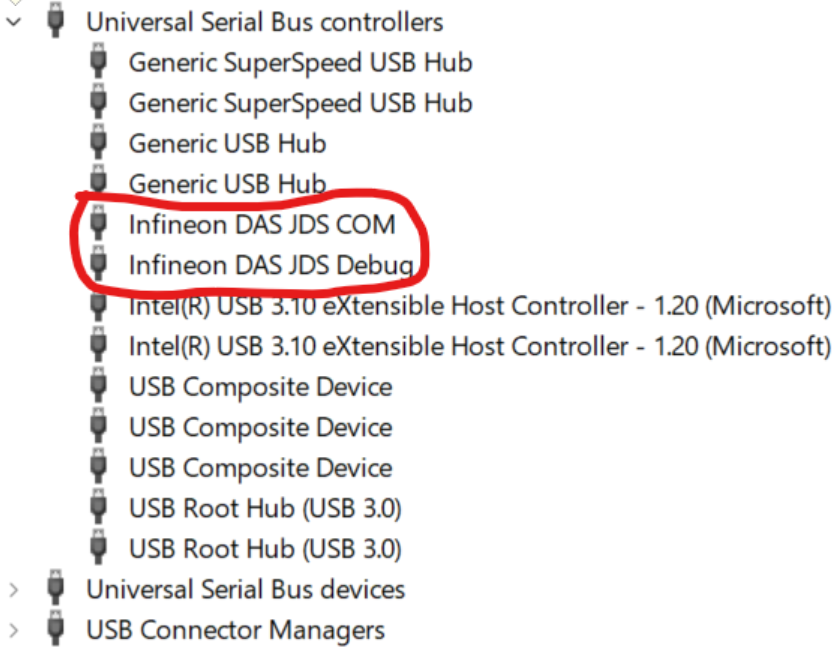
Task: Expand the USB Connector Managers category
Action: 12,630
